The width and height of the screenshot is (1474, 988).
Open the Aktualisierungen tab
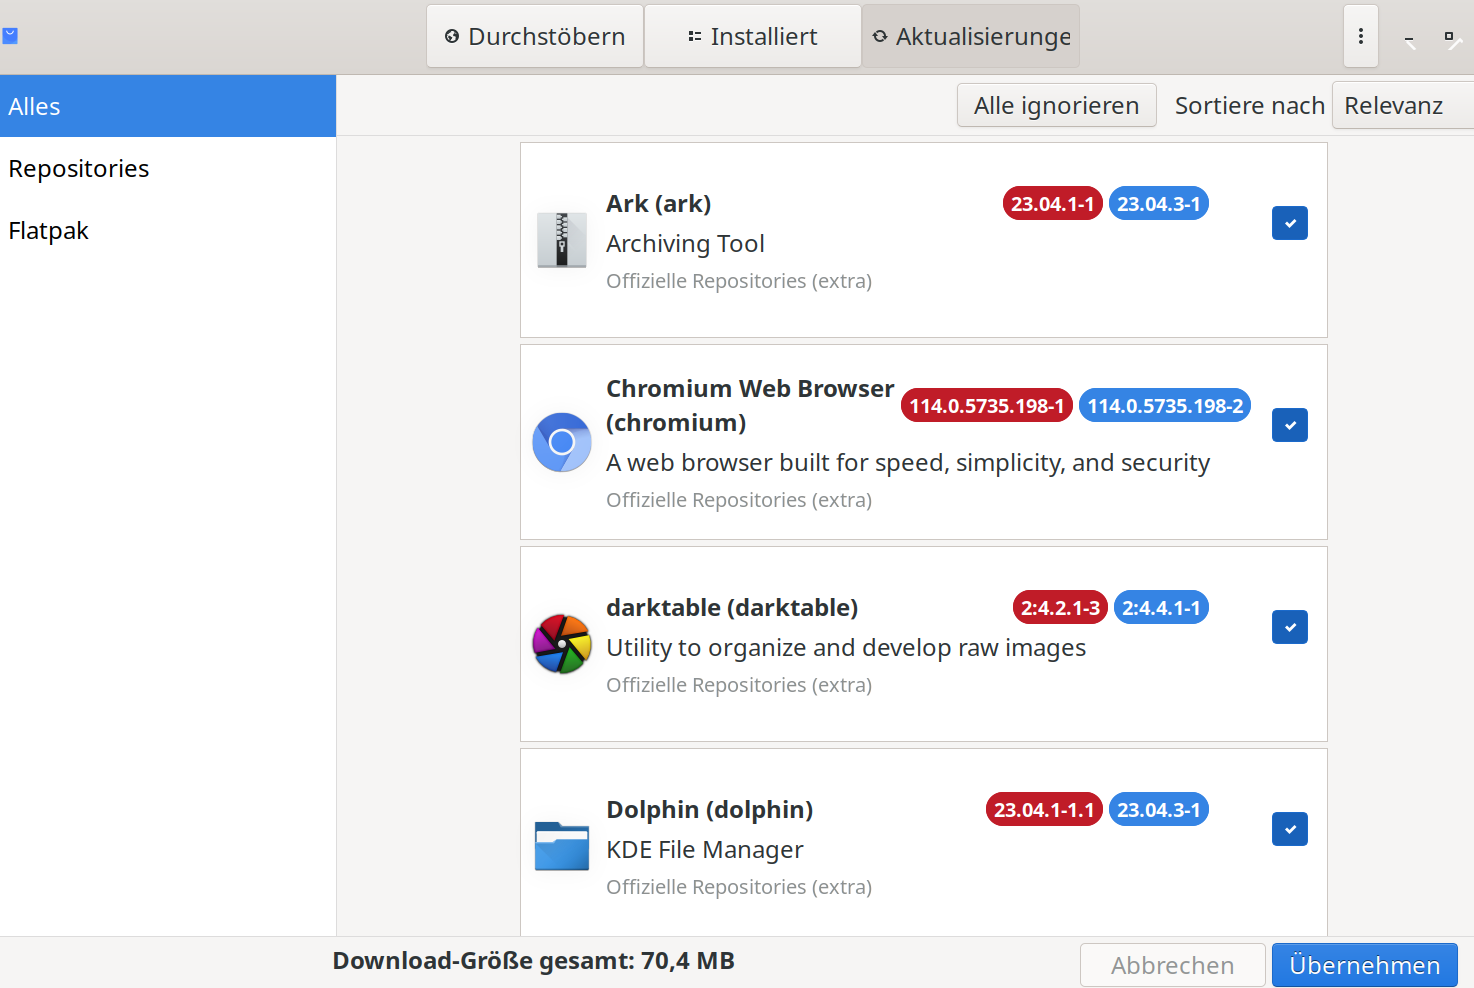pos(971,36)
